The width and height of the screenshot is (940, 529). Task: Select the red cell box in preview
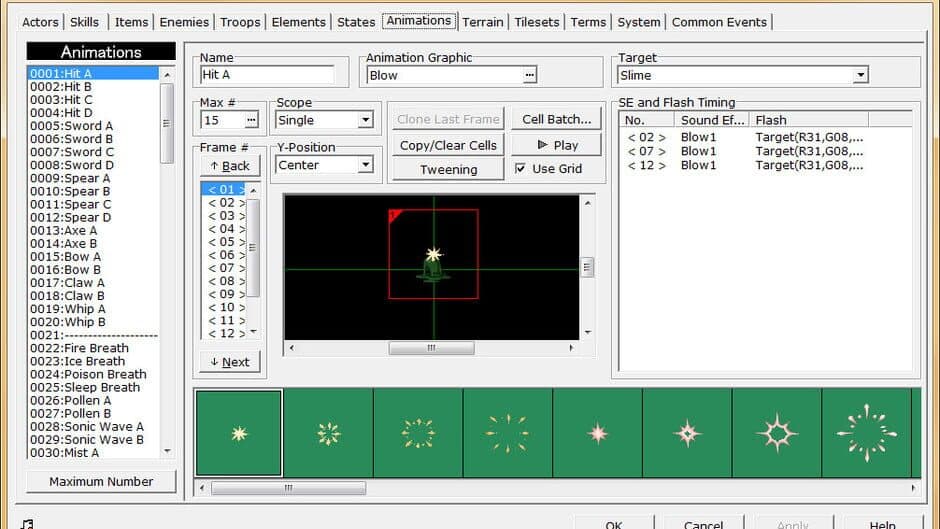pyautogui.click(x=433, y=253)
